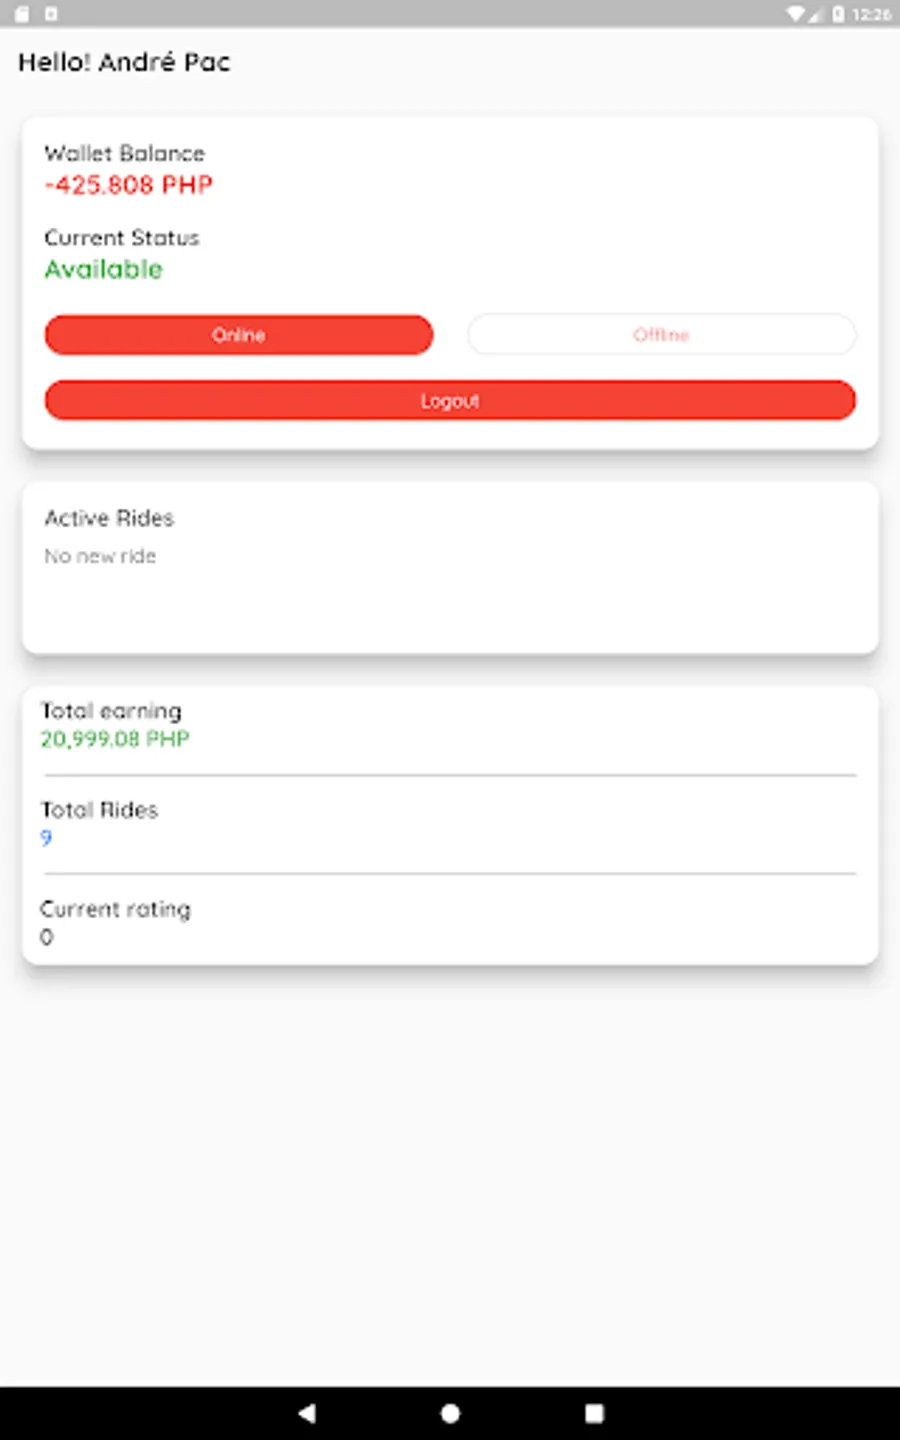Screen dimensions: 900x1440
Task: Switch driver status to Online
Action: click(239, 335)
